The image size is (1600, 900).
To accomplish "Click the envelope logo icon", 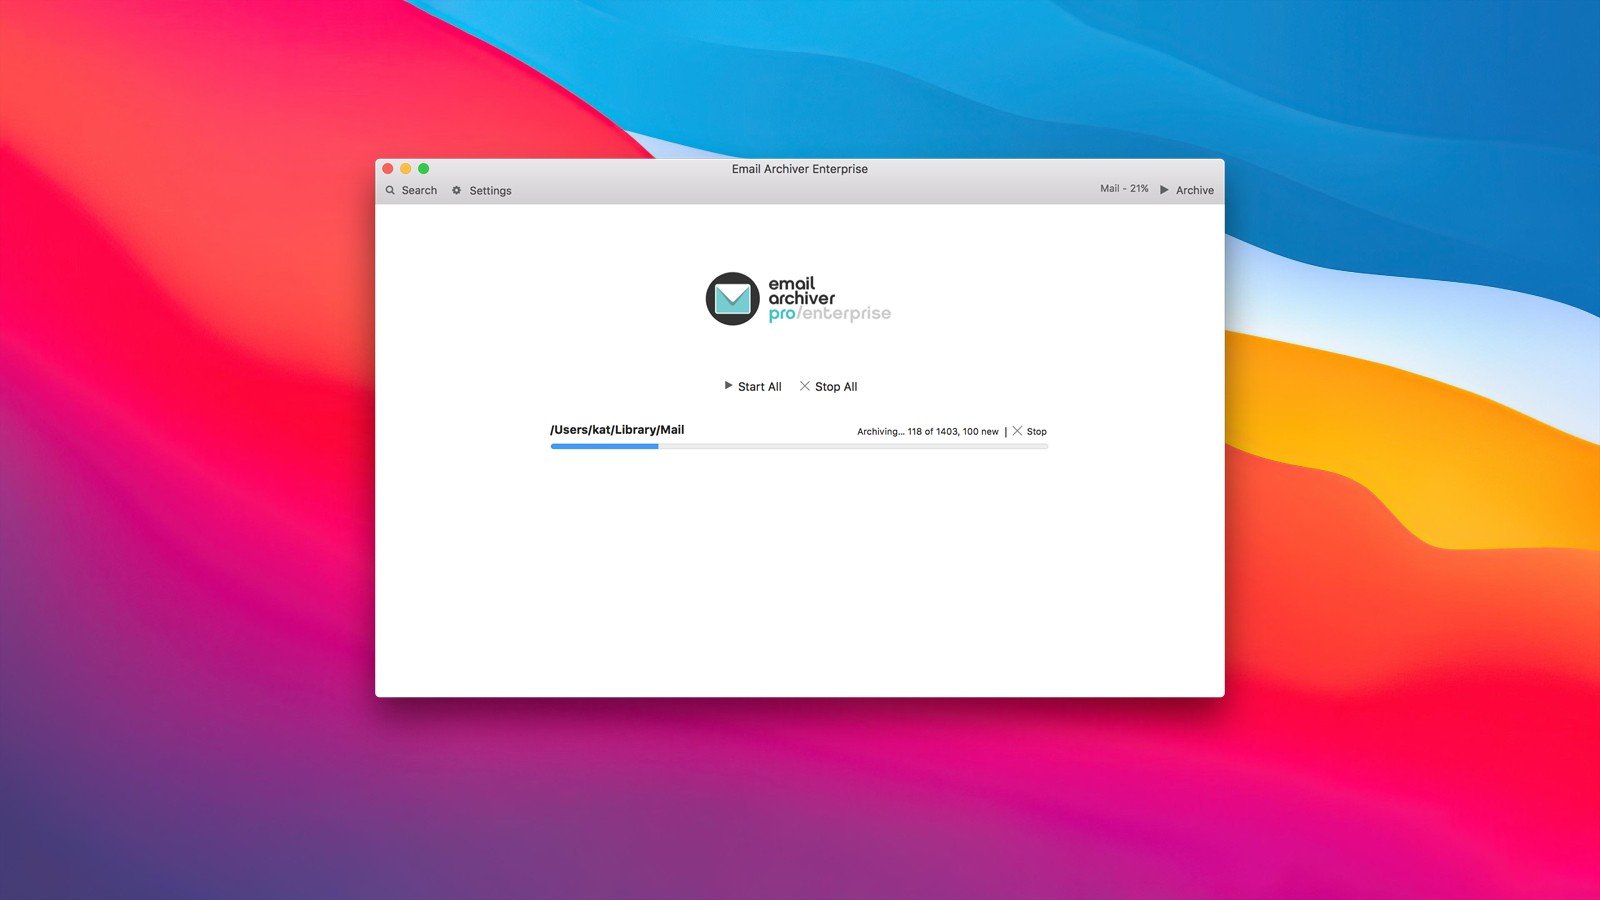I will [732, 299].
